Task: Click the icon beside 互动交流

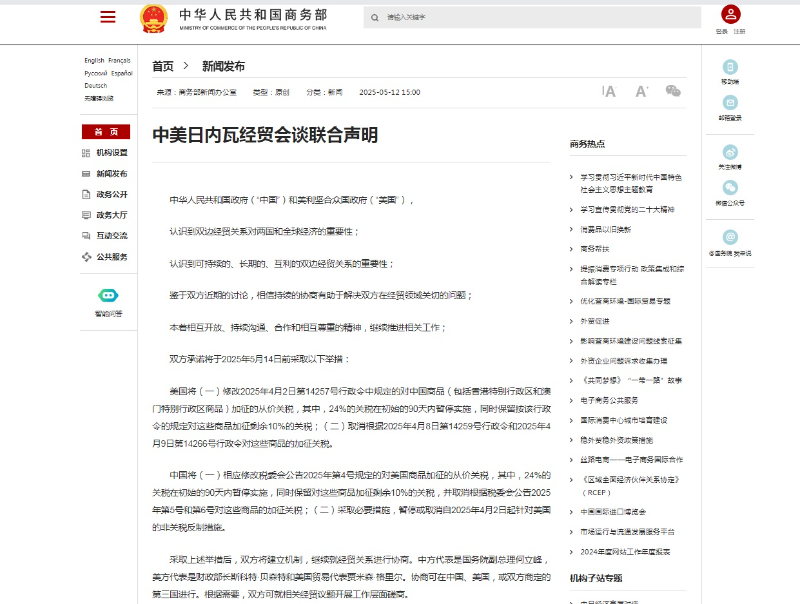Action: coord(86,236)
